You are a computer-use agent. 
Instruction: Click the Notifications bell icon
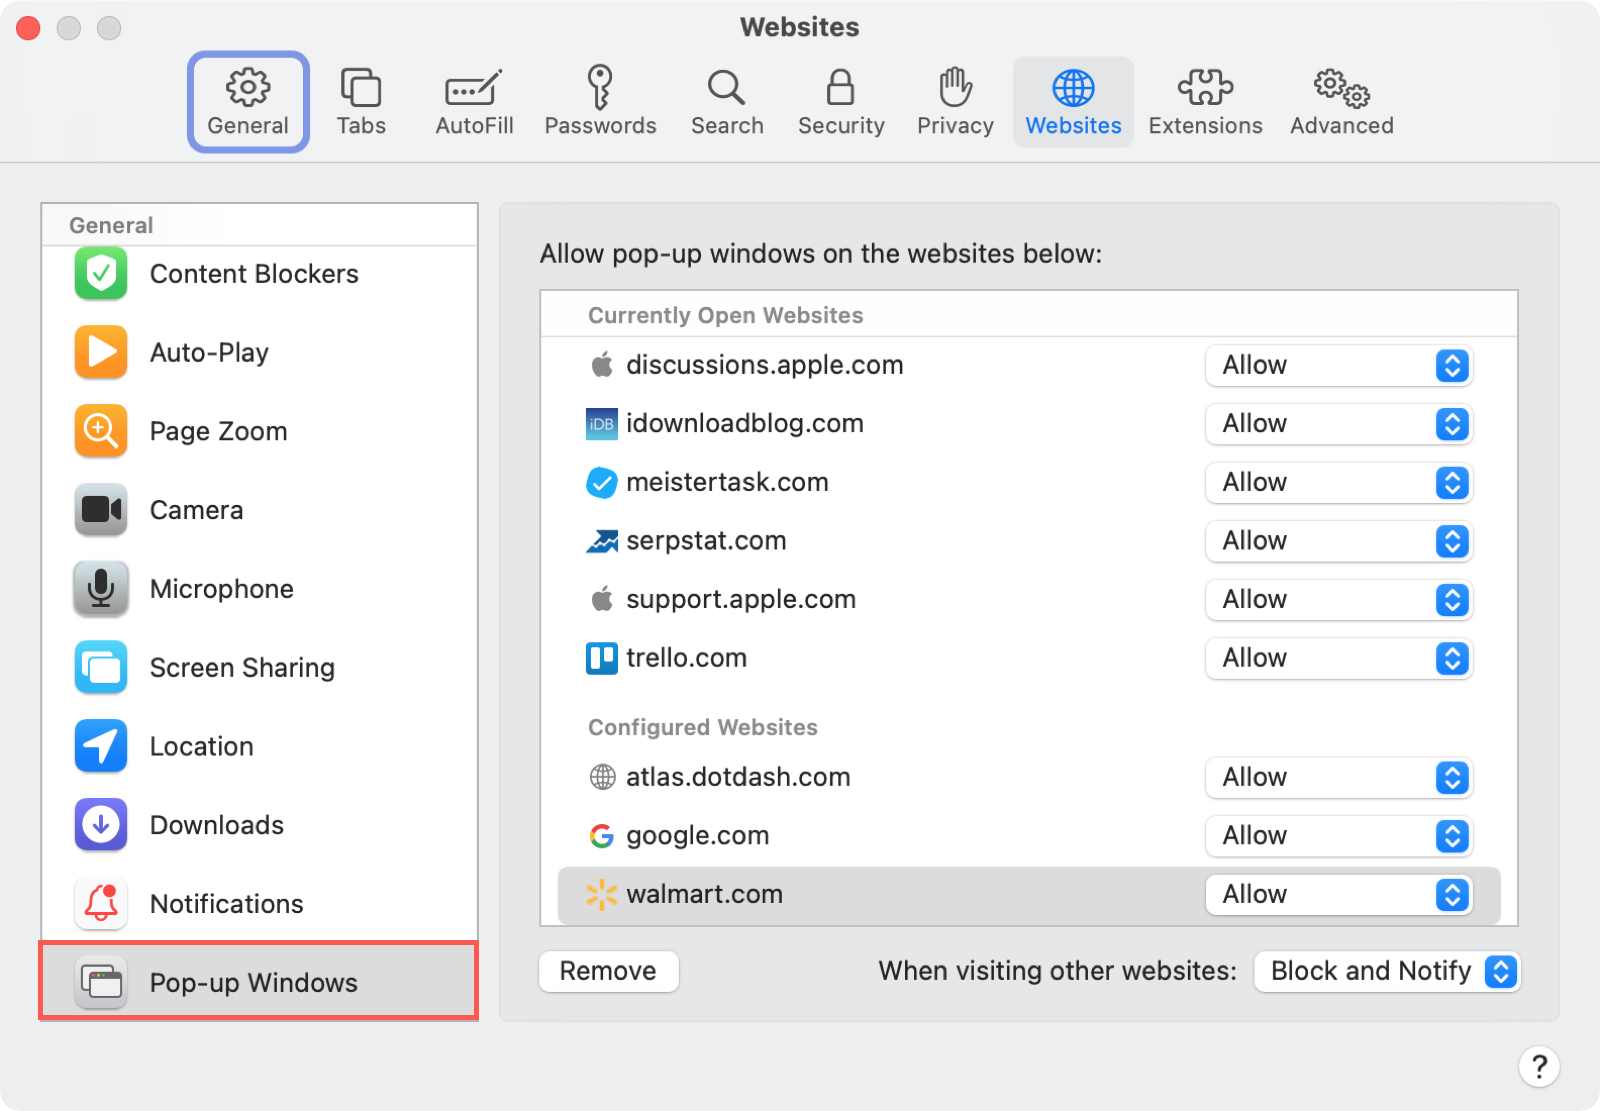[x=101, y=904]
